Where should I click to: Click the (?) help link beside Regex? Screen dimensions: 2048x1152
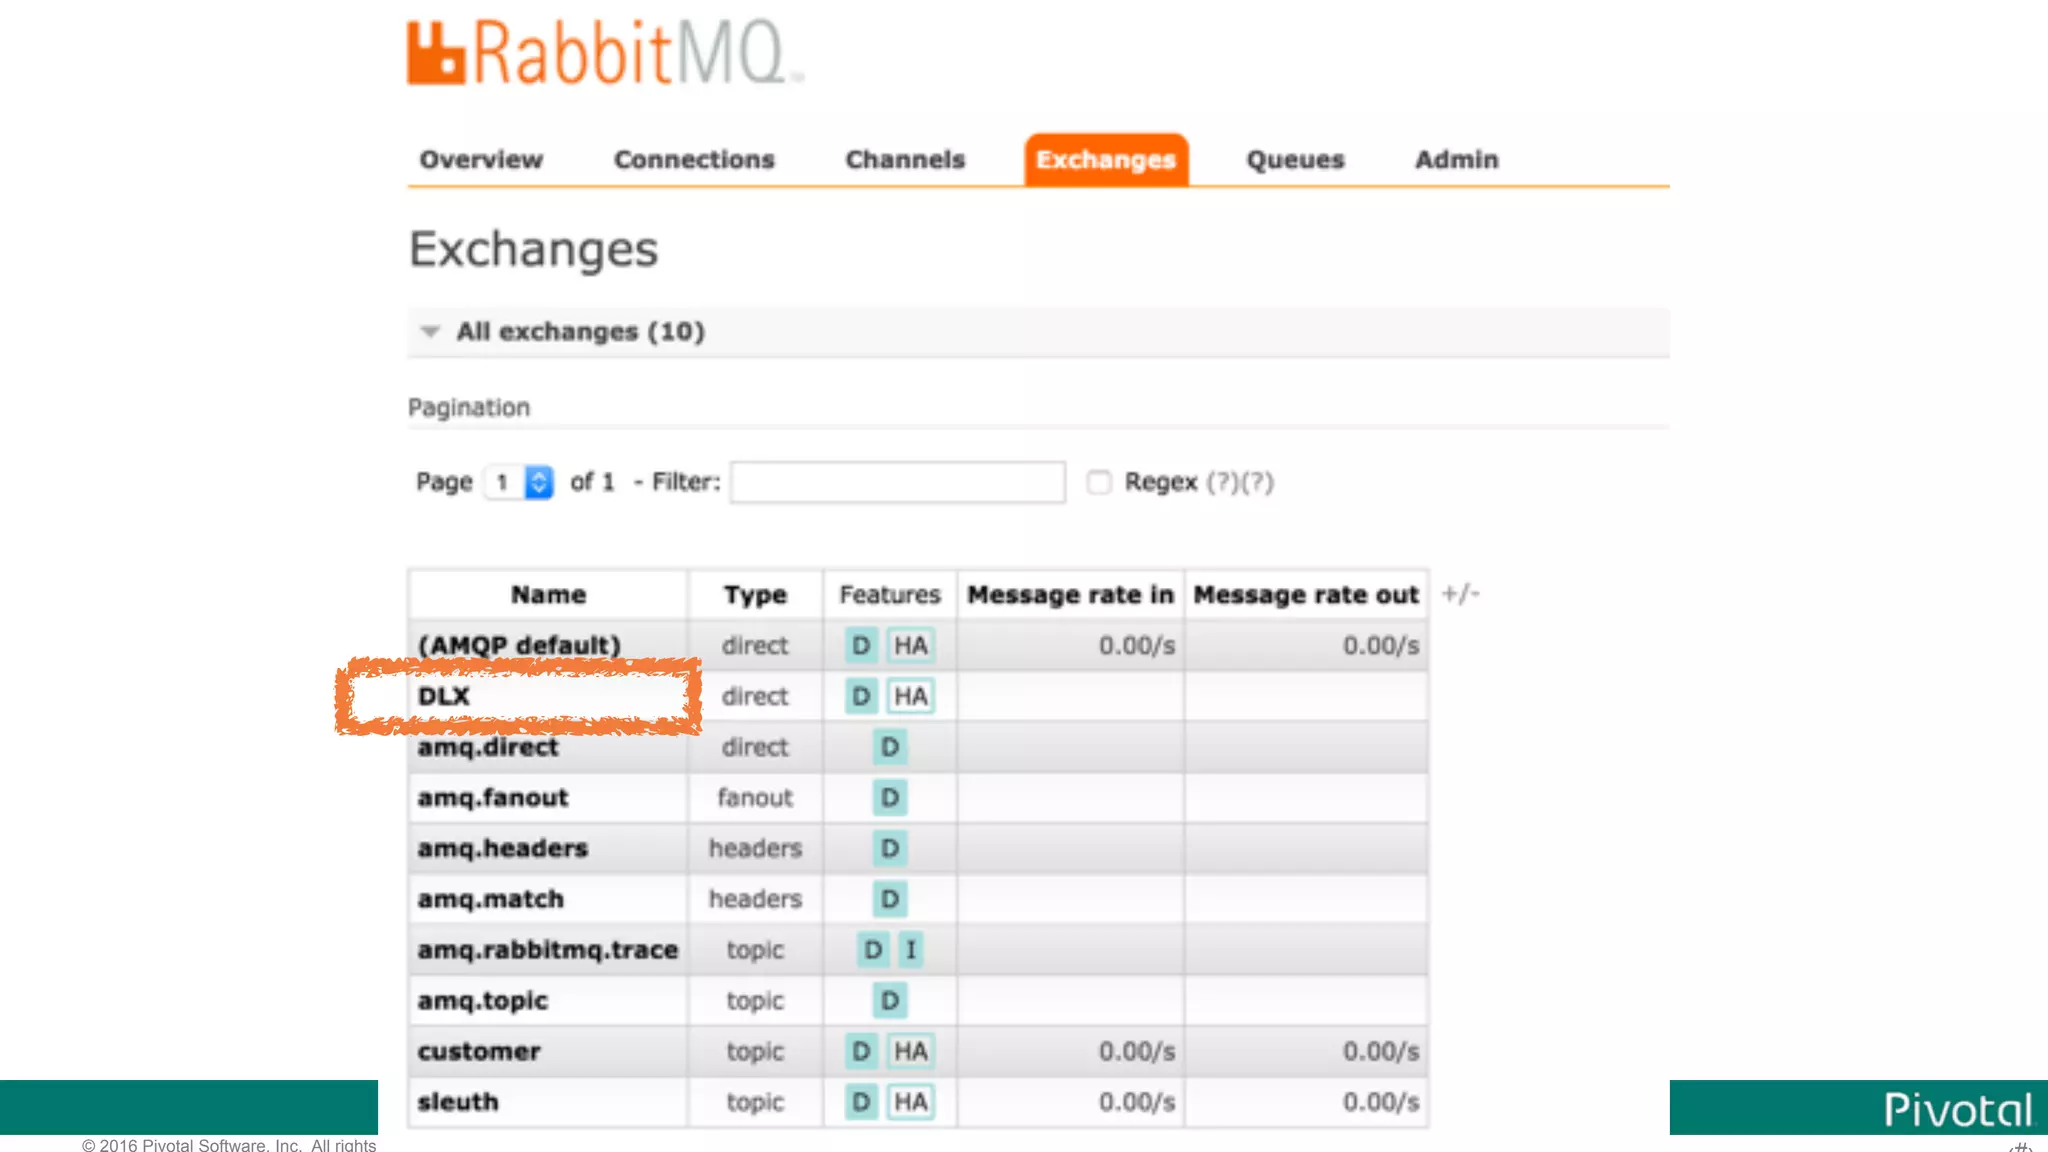[1223, 483]
